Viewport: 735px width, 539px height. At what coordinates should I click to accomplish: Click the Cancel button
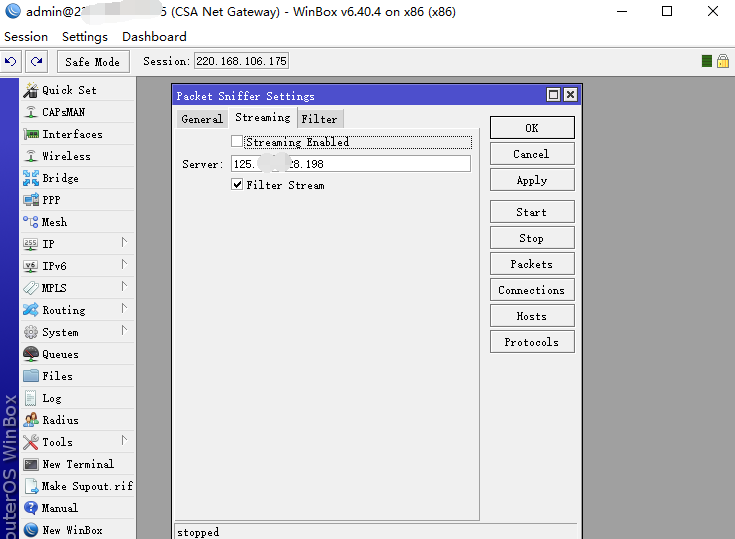click(x=532, y=154)
